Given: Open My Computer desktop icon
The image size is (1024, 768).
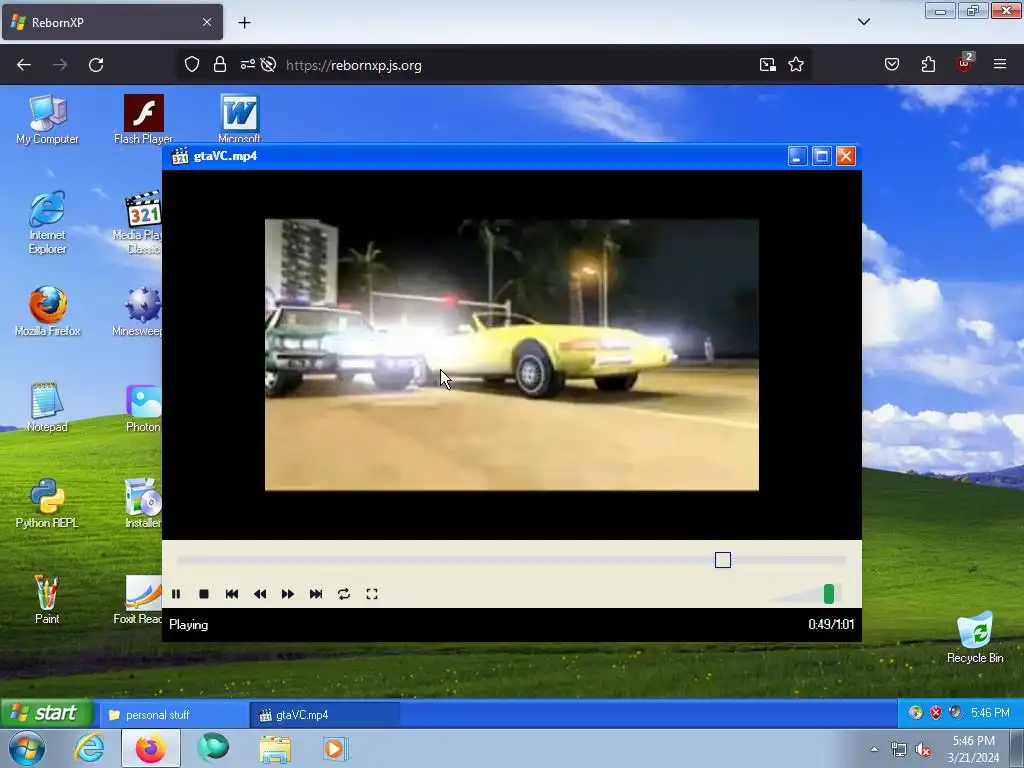Looking at the screenshot, I should [47, 120].
